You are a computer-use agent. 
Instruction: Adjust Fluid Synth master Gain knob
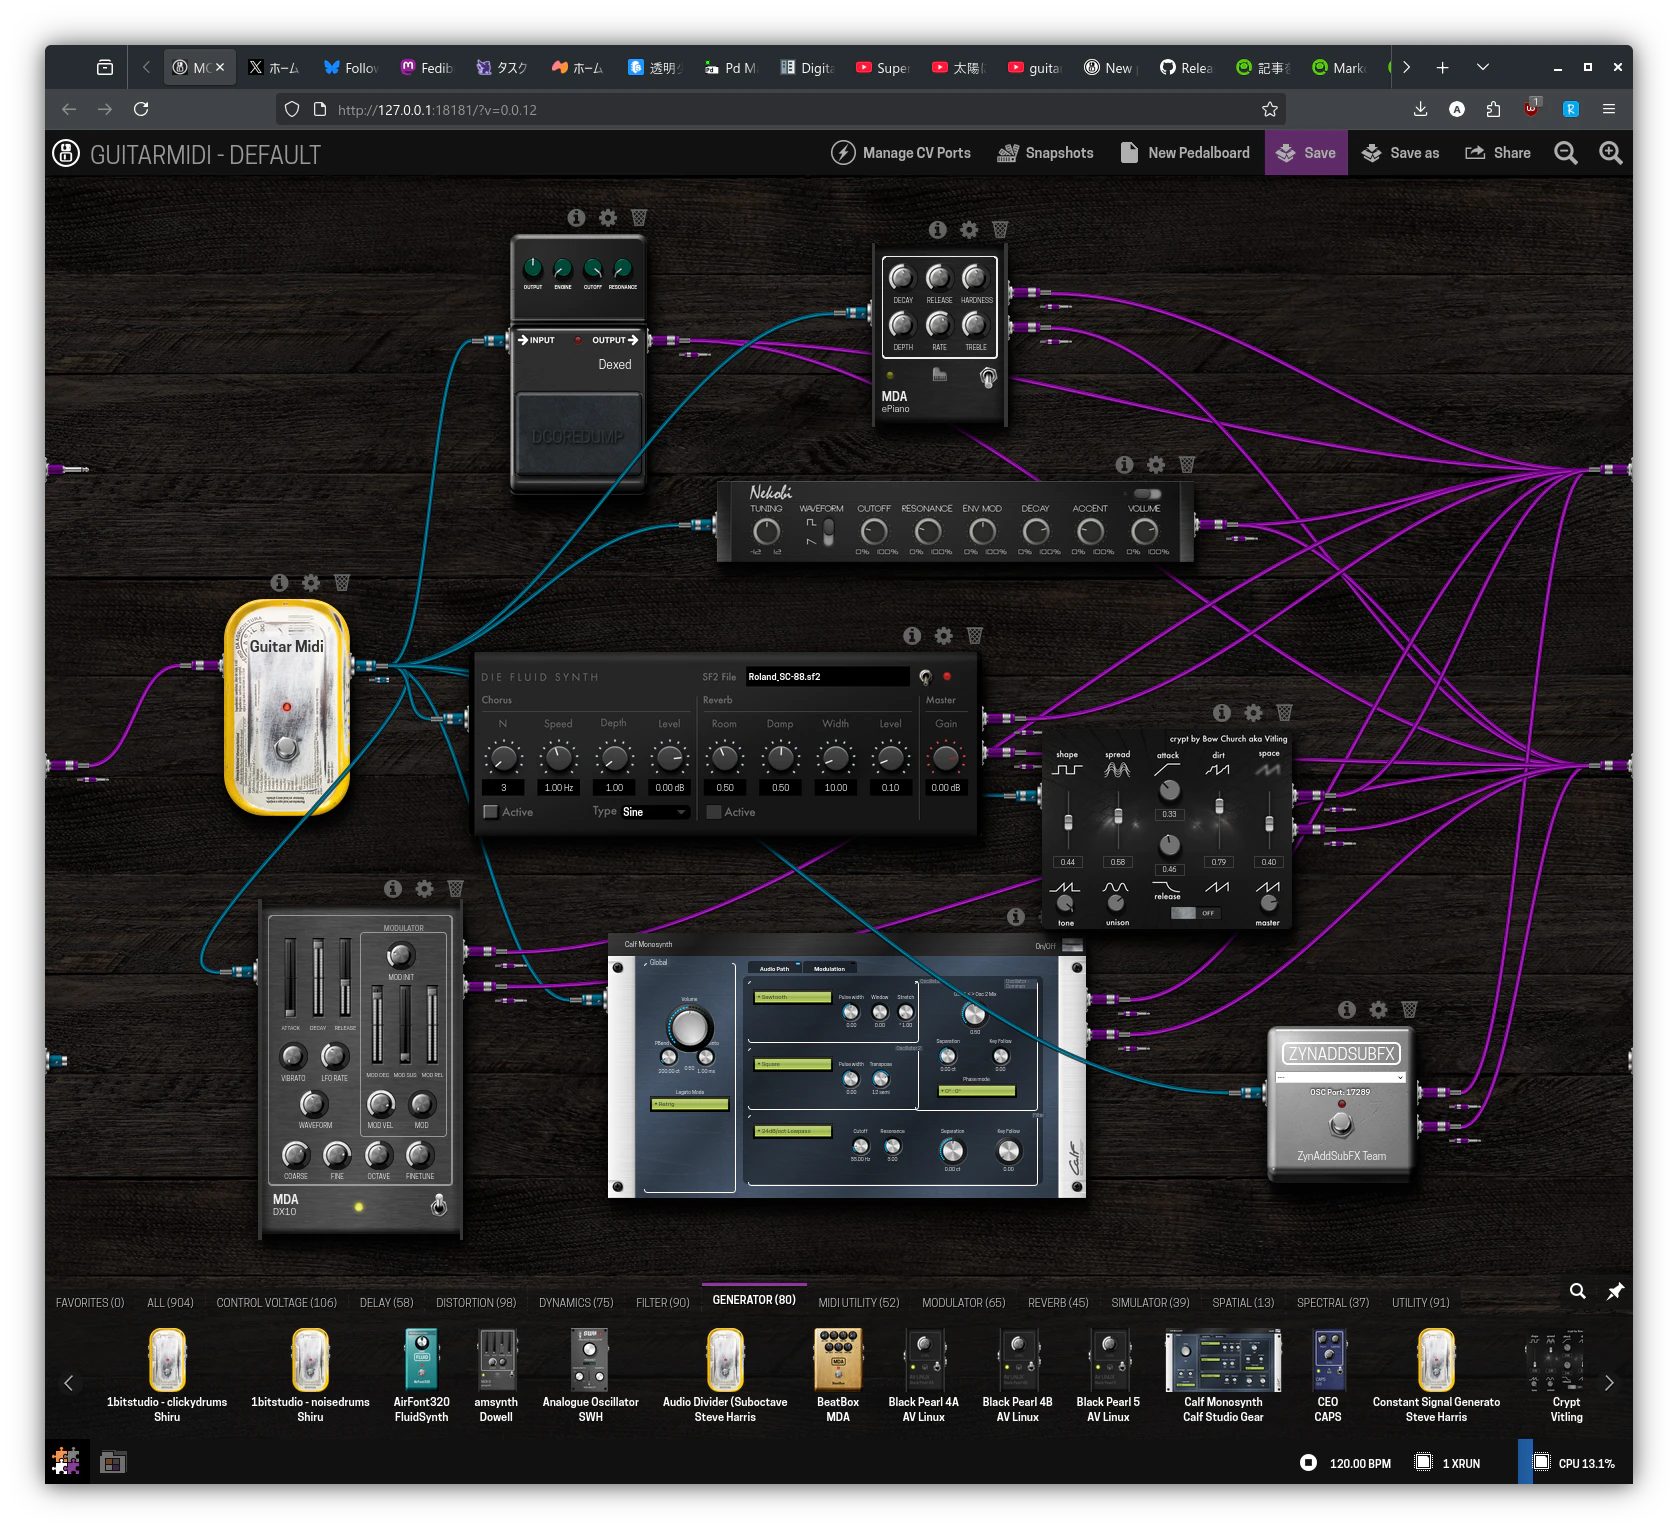coord(945,758)
